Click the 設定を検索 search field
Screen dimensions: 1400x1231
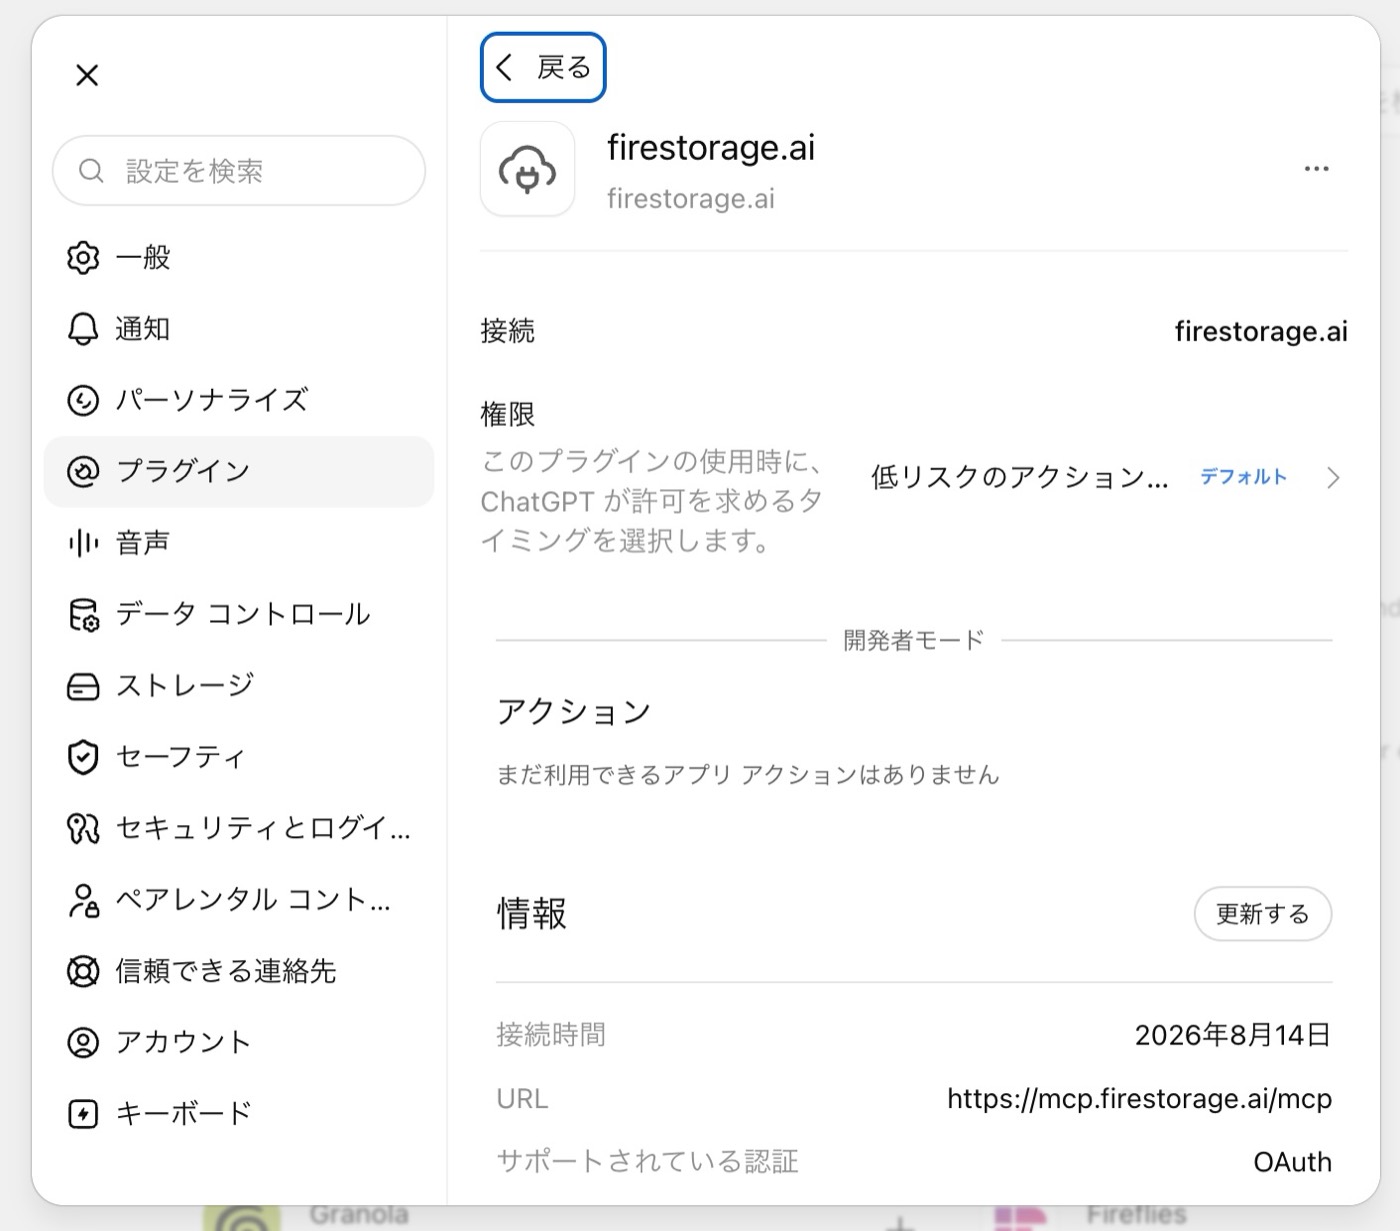[x=239, y=171]
